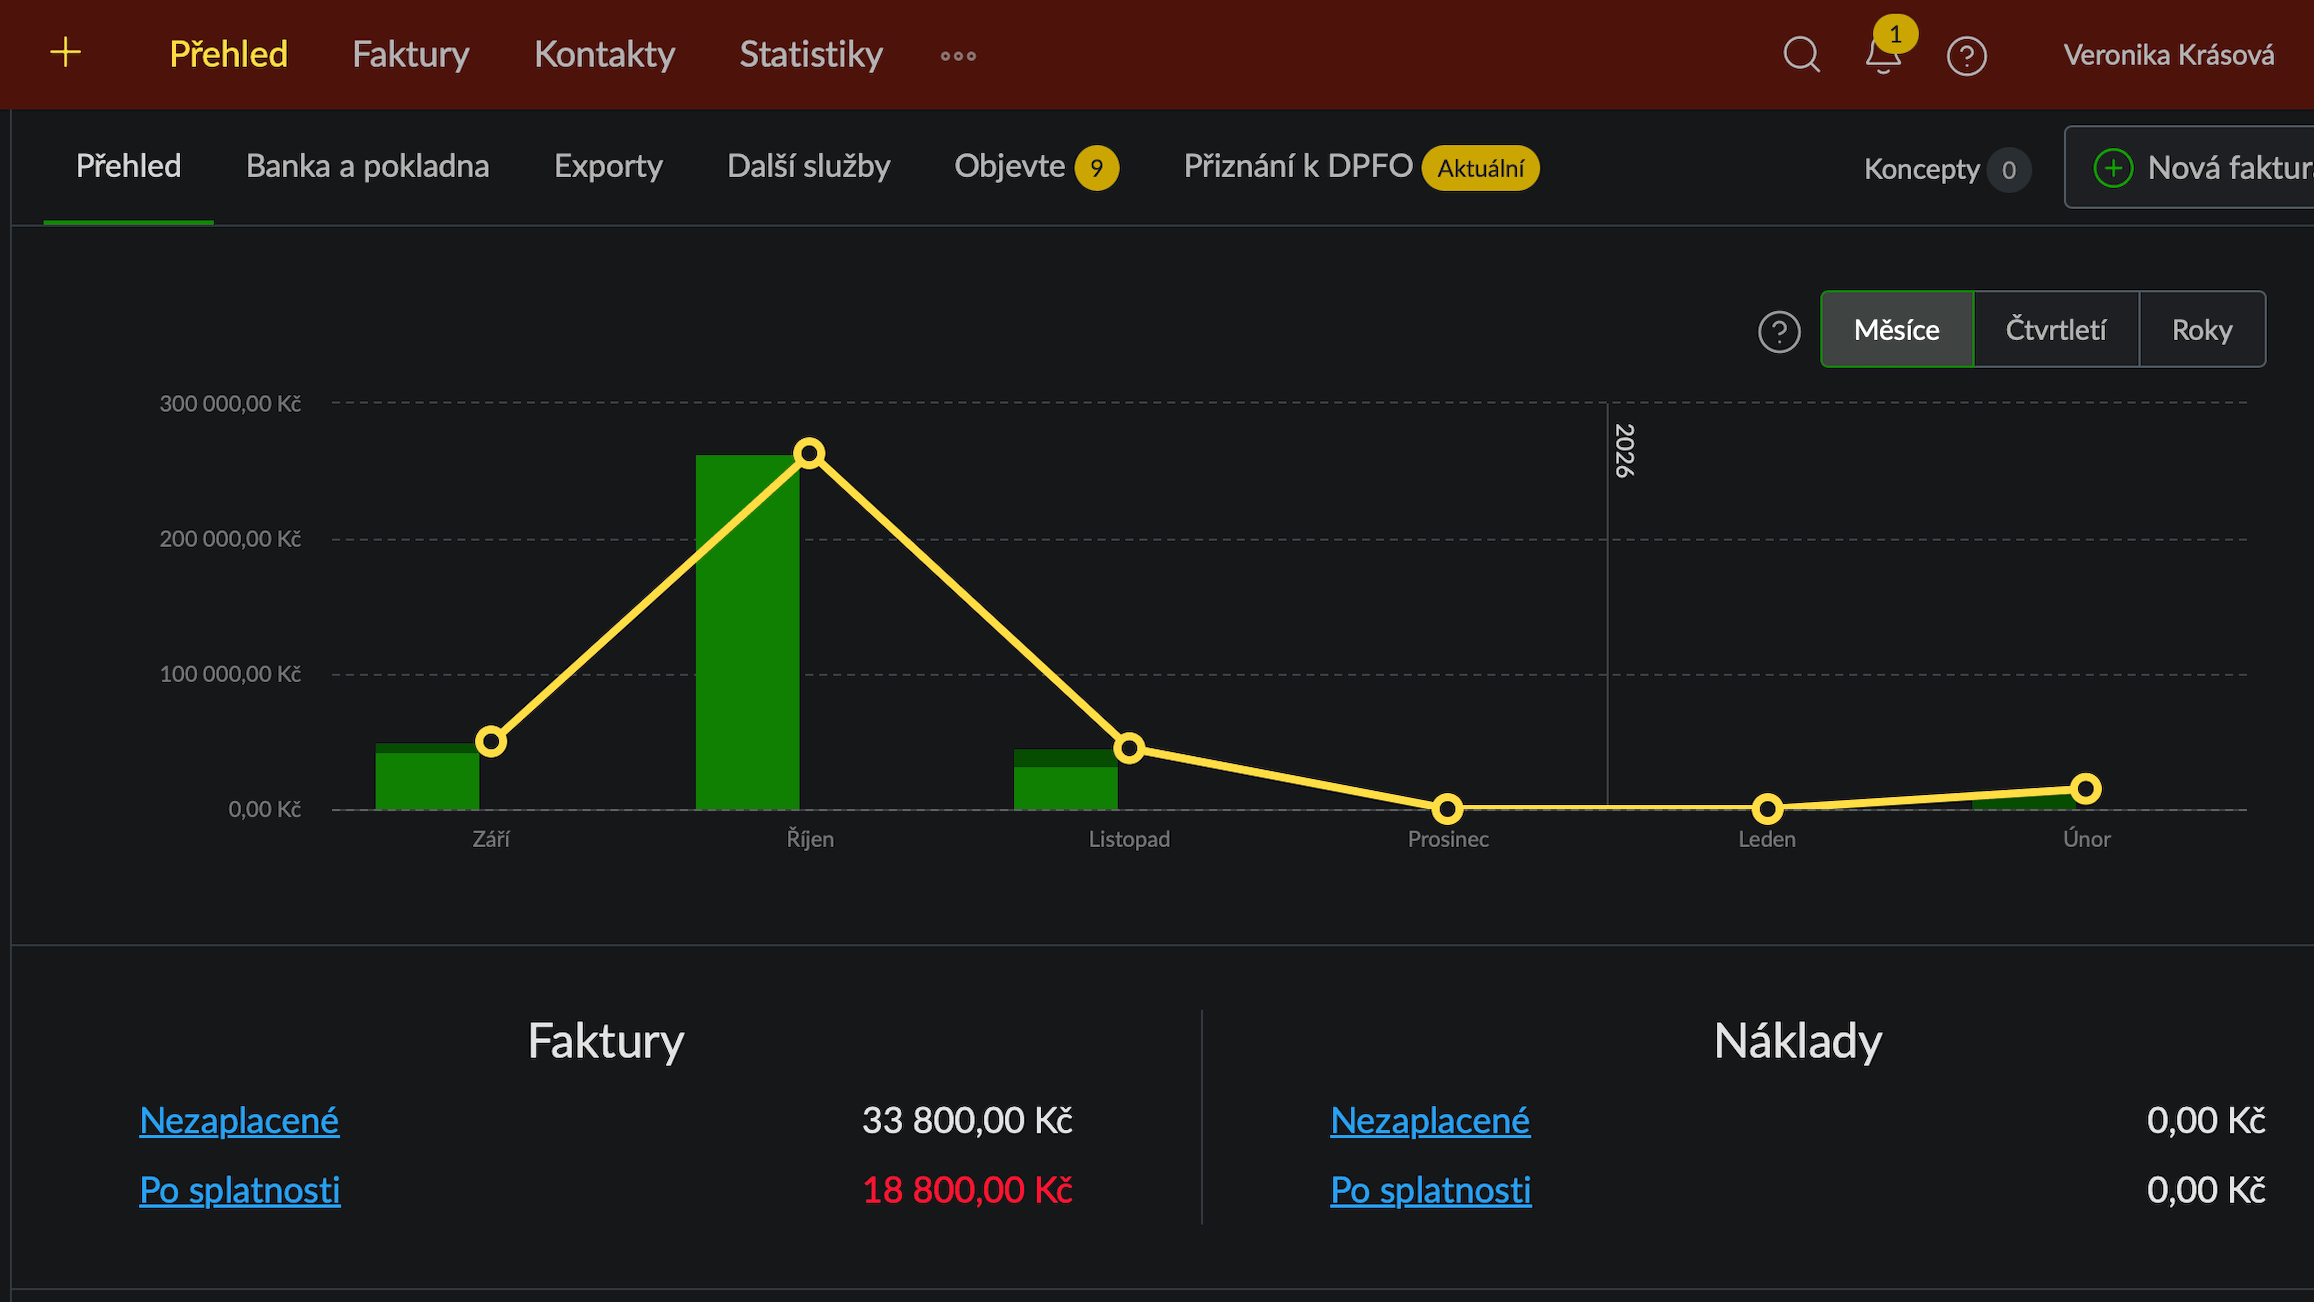2314x1302 pixels.
Task: Open the Faktury menu item
Action: [x=410, y=54]
